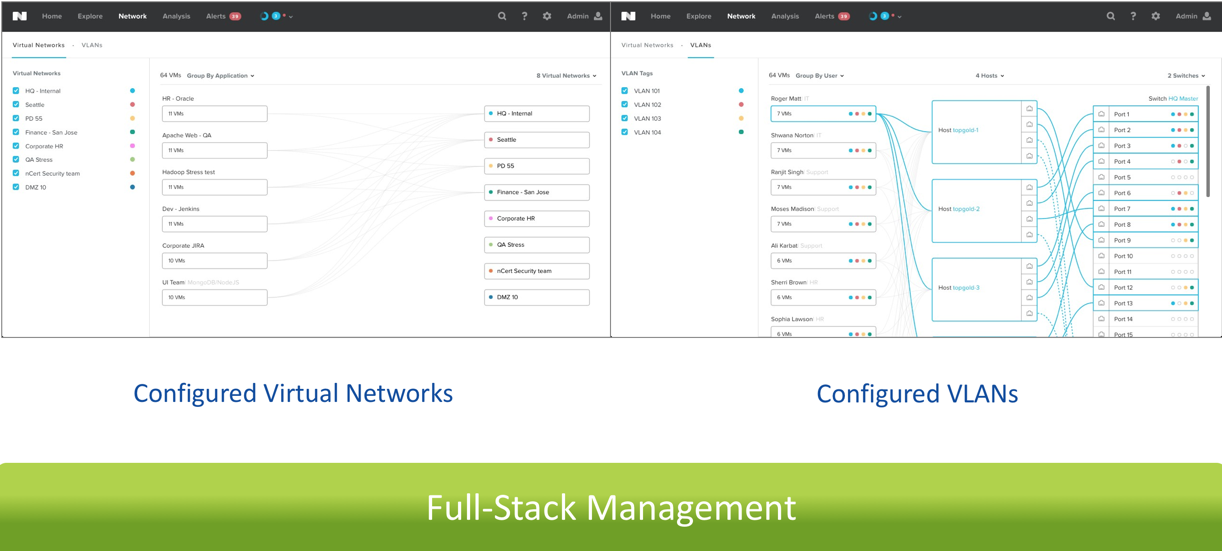Screen dimensions: 1222x551
Task: Expand the 4 Hosts dropdown
Action: tap(990, 76)
